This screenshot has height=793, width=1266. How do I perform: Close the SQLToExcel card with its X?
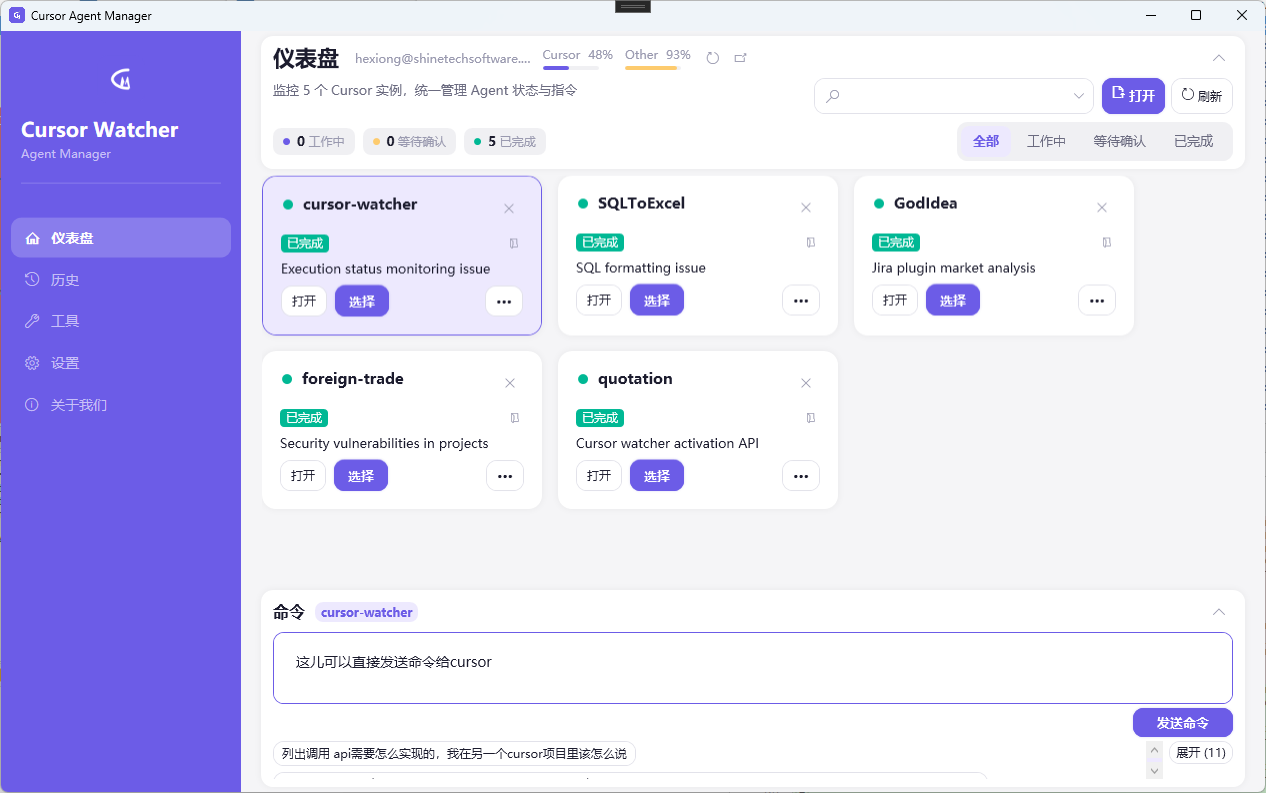pos(805,208)
